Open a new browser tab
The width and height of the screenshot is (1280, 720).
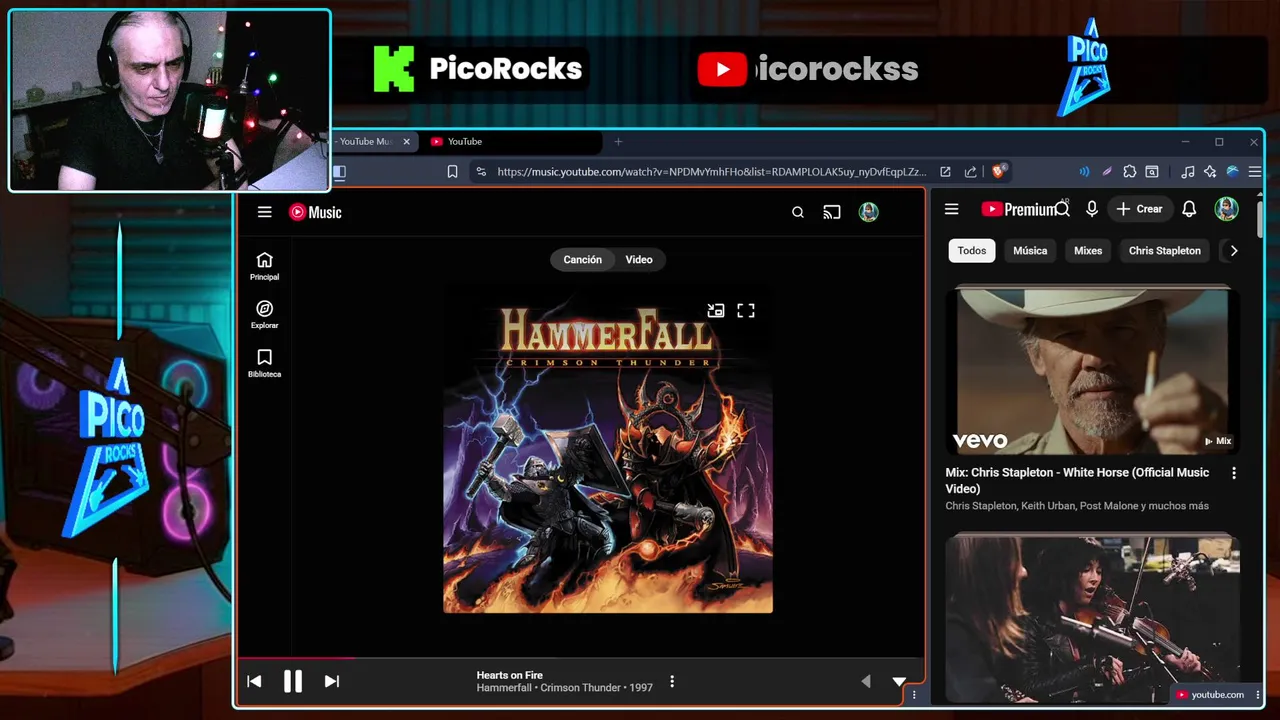click(x=618, y=142)
